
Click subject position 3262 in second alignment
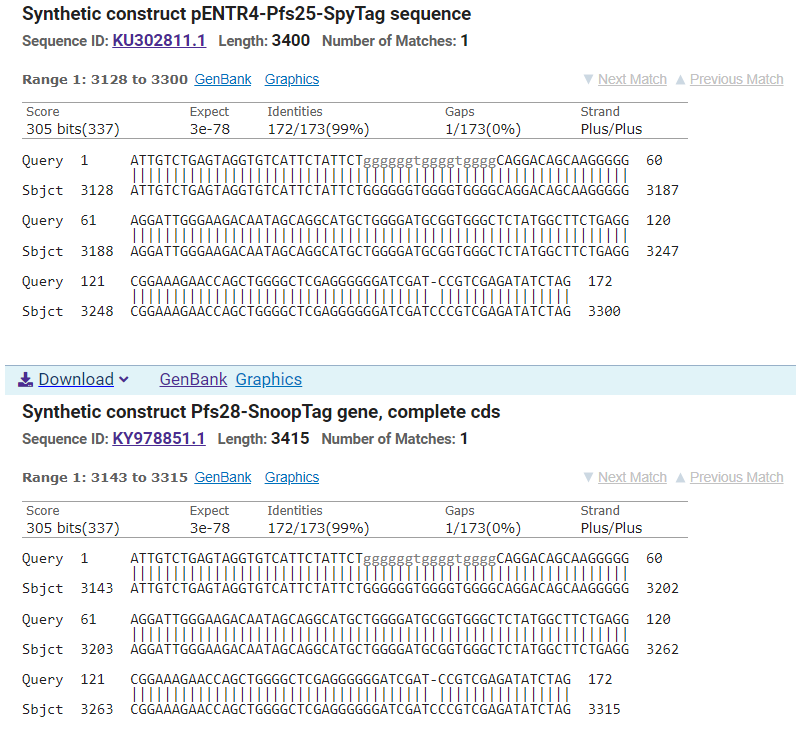pos(662,650)
